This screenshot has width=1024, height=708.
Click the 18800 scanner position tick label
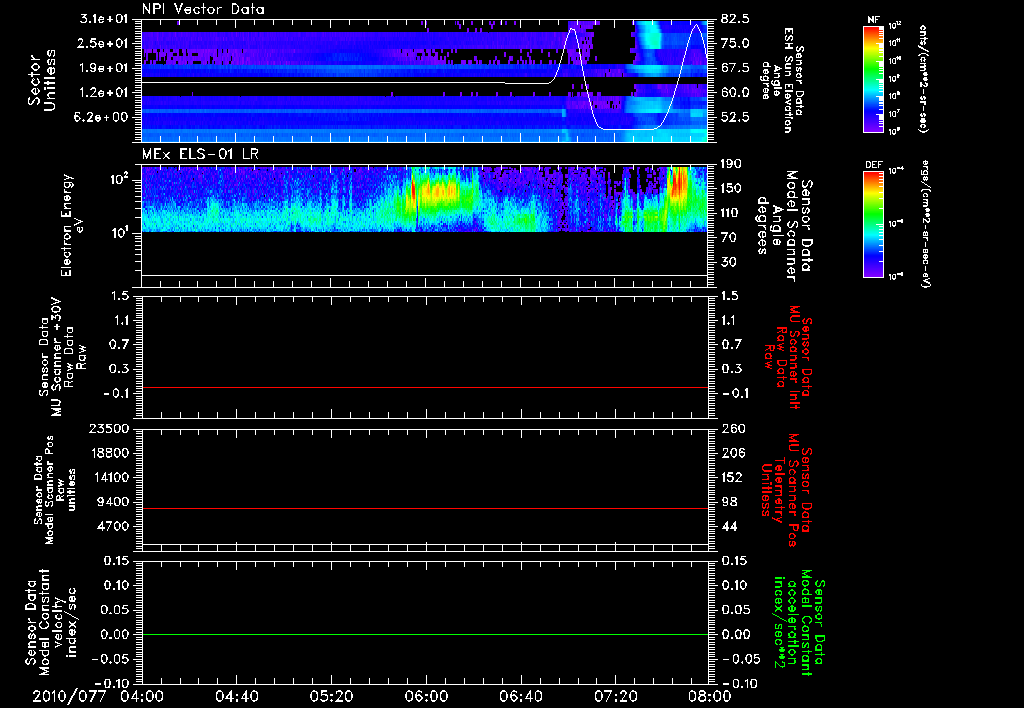[110, 453]
